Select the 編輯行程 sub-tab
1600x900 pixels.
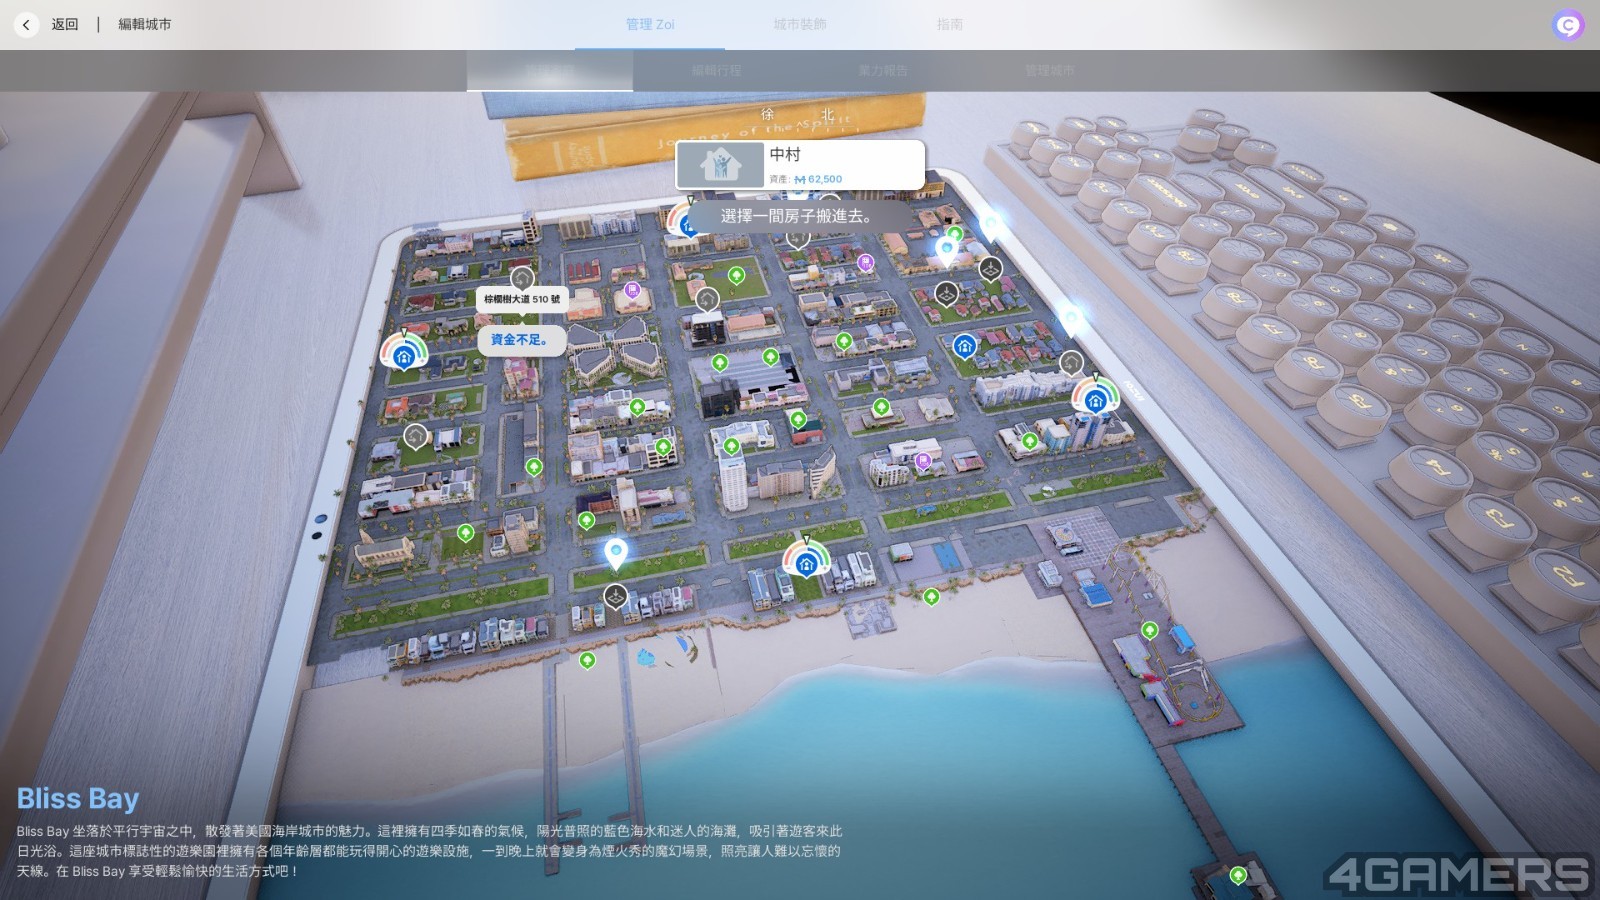point(716,70)
